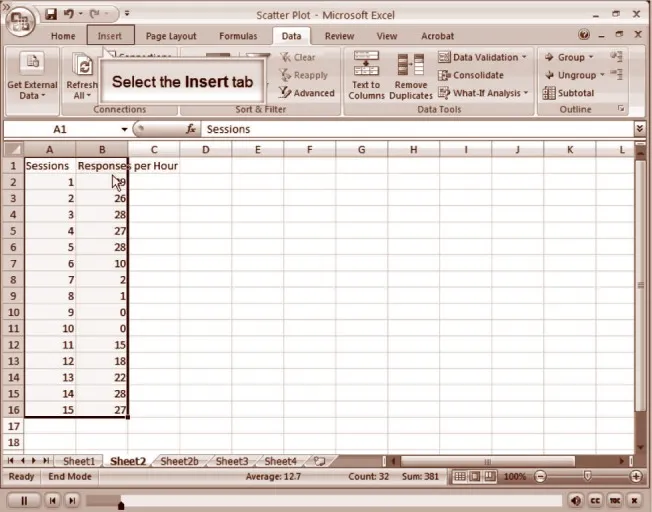
Task: Click the video progress marker
Action: (121, 506)
